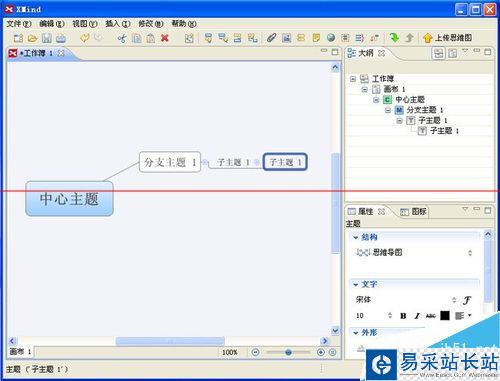Open the 文件 menu
This screenshot has height=381, width=500.
point(19,24)
